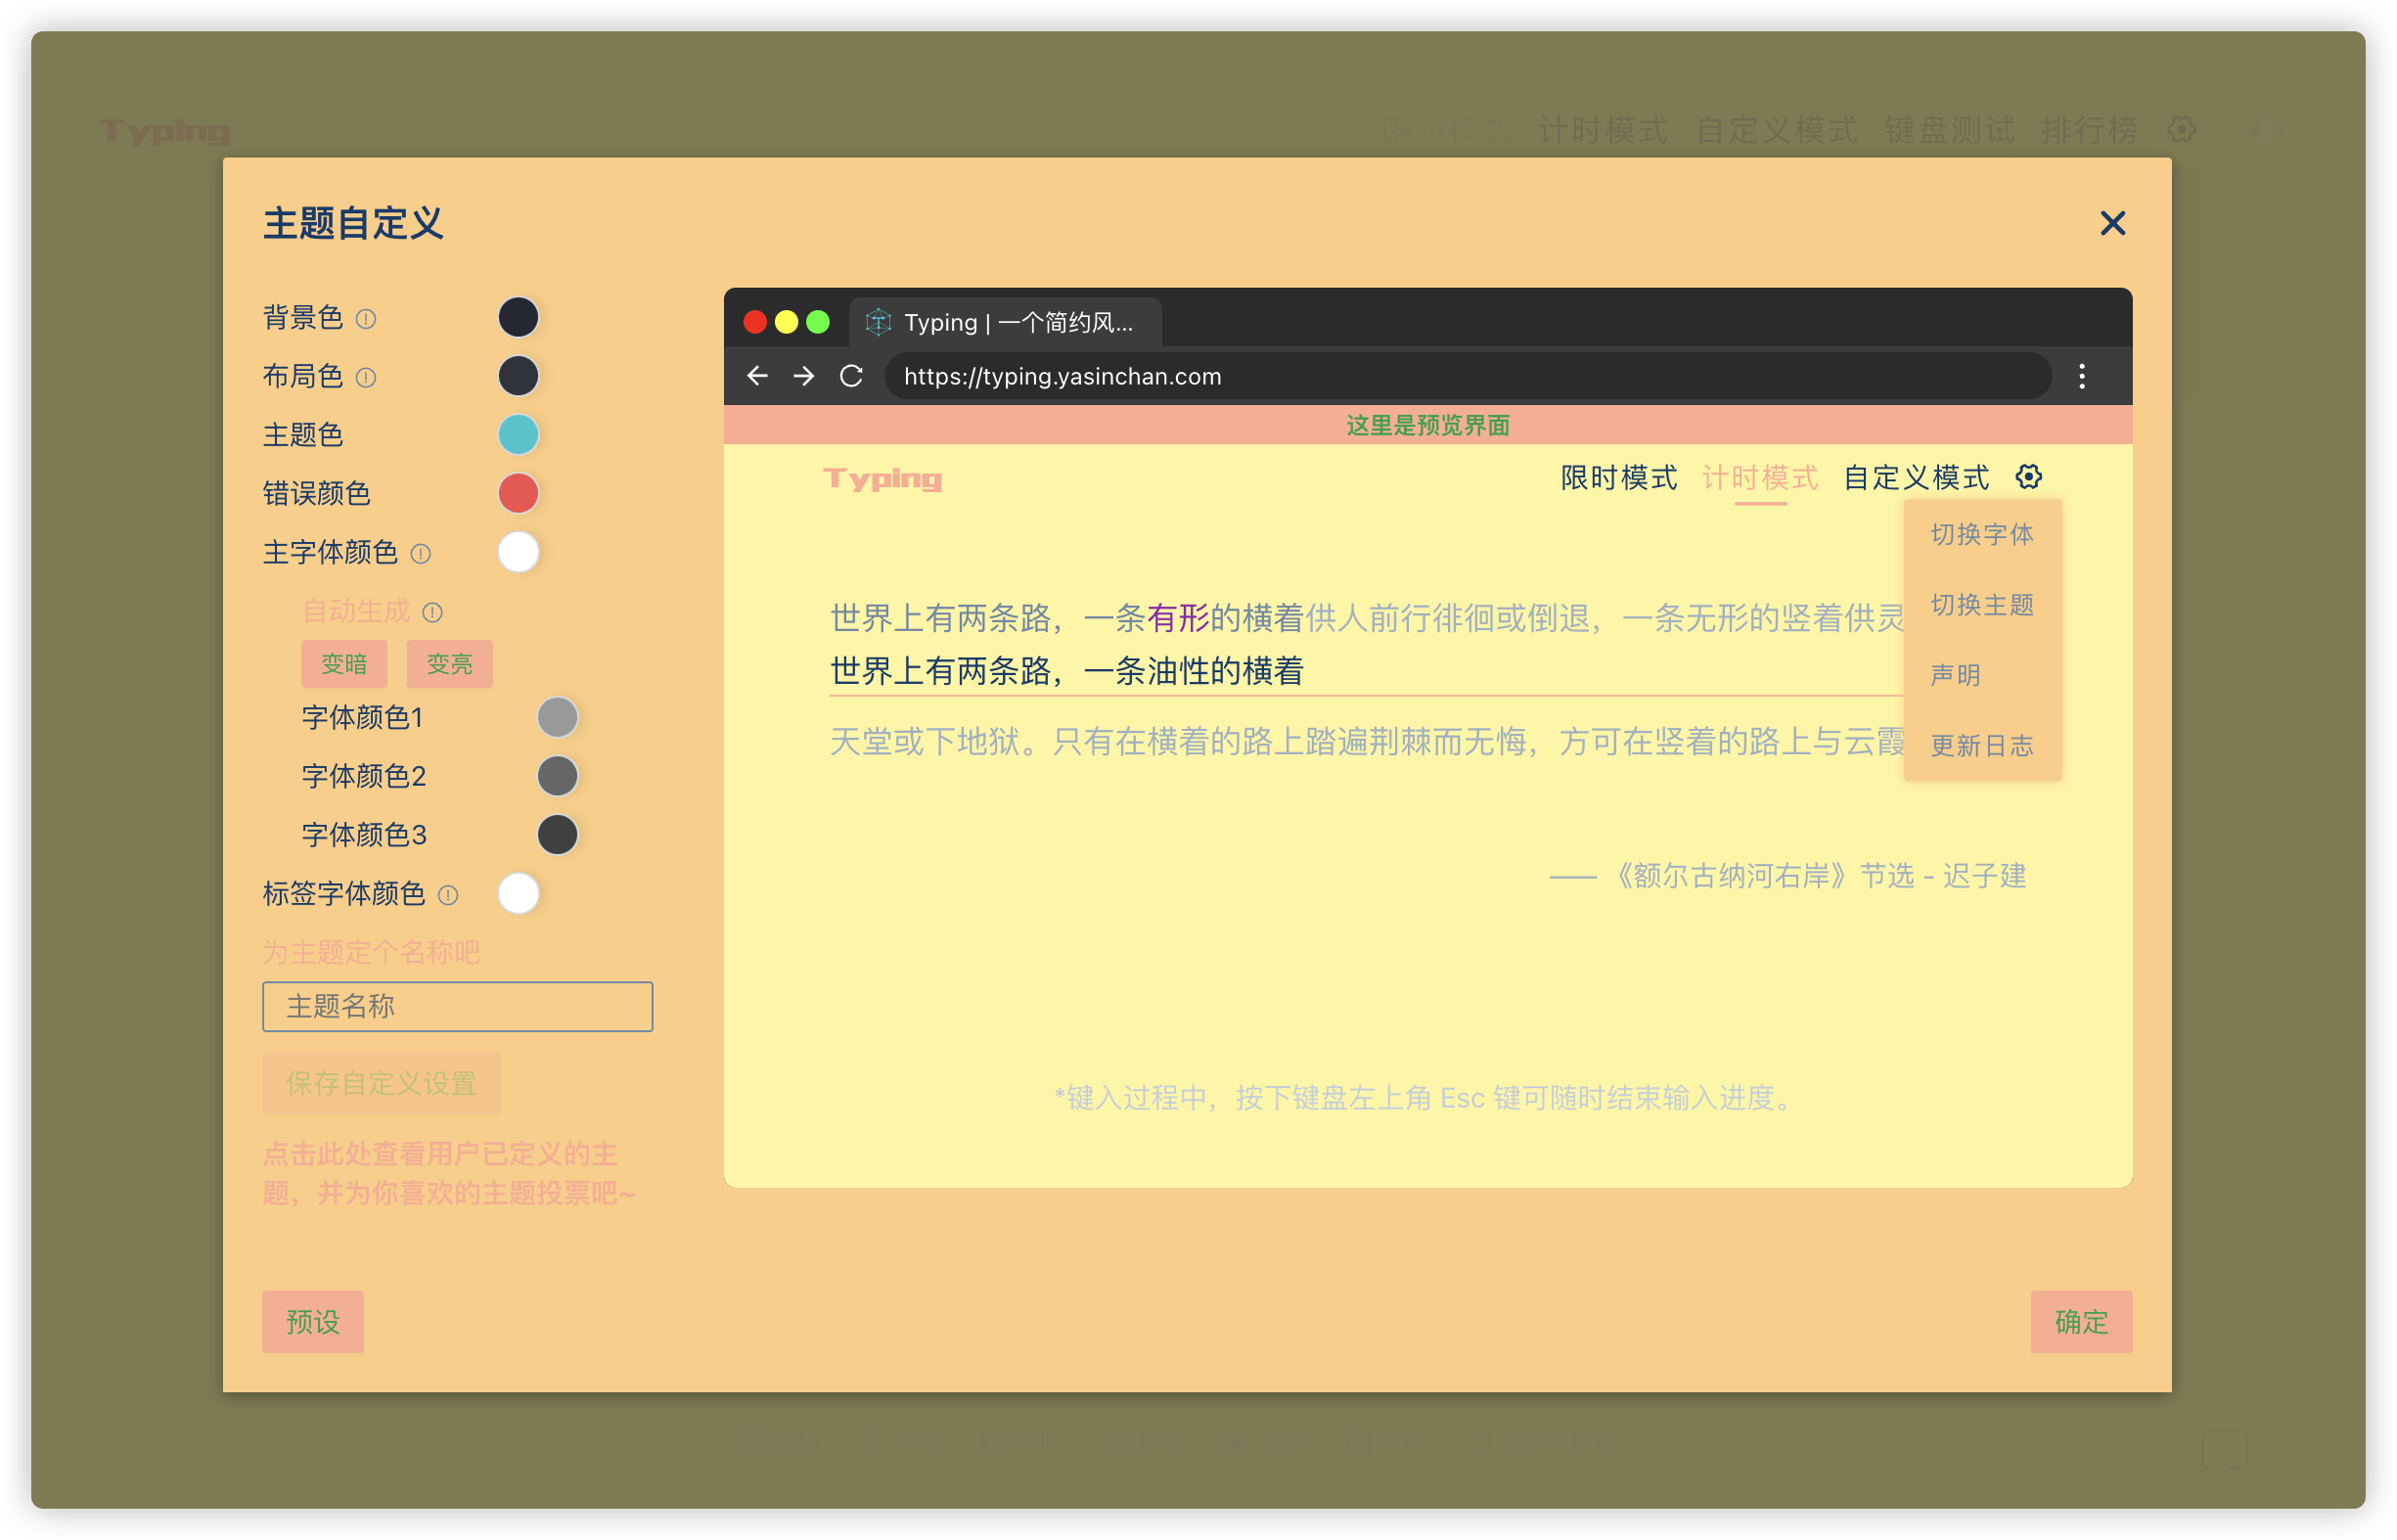This screenshot has width=2397, height=1540.
Task: Open the preview browser three-dot menu
Action: [x=2082, y=376]
